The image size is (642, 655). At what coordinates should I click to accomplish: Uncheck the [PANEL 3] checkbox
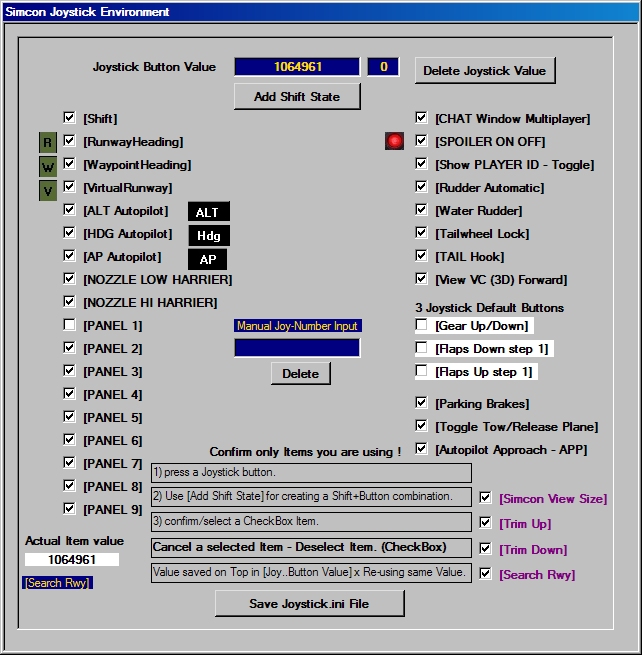click(x=69, y=371)
